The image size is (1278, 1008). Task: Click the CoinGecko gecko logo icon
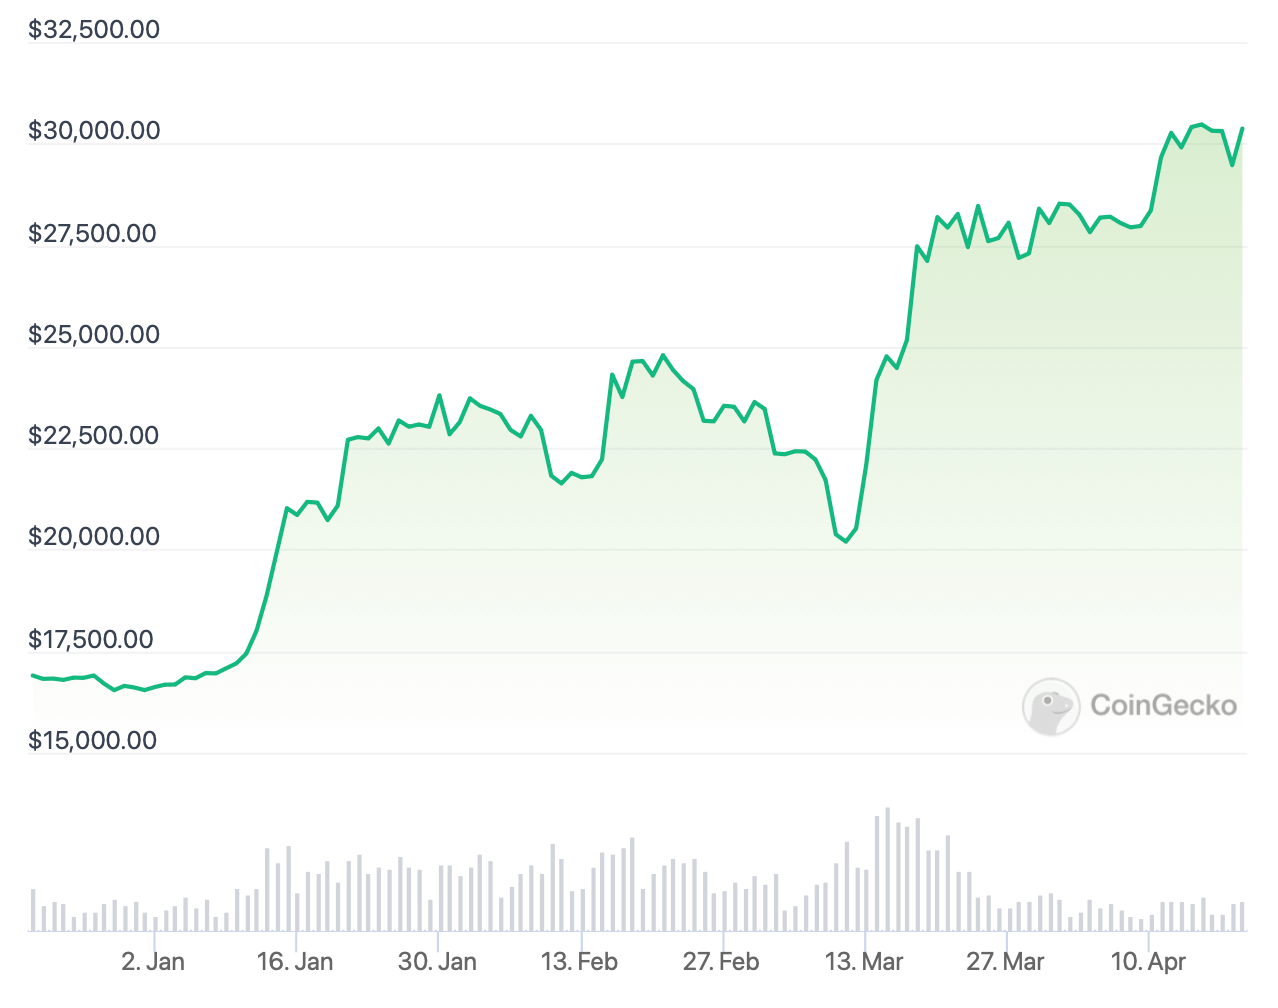(x=1050, y=706)
